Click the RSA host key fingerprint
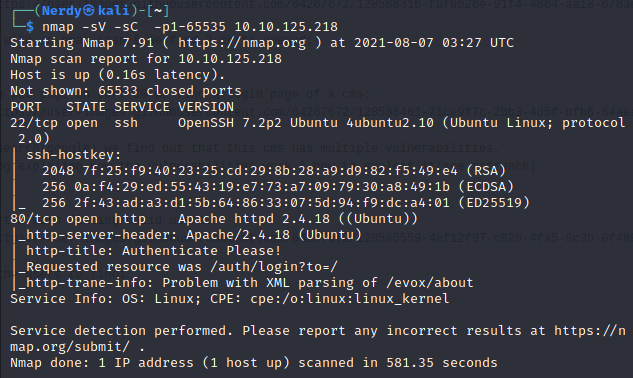This screenshot has width=633, height=378. (270, 171)
